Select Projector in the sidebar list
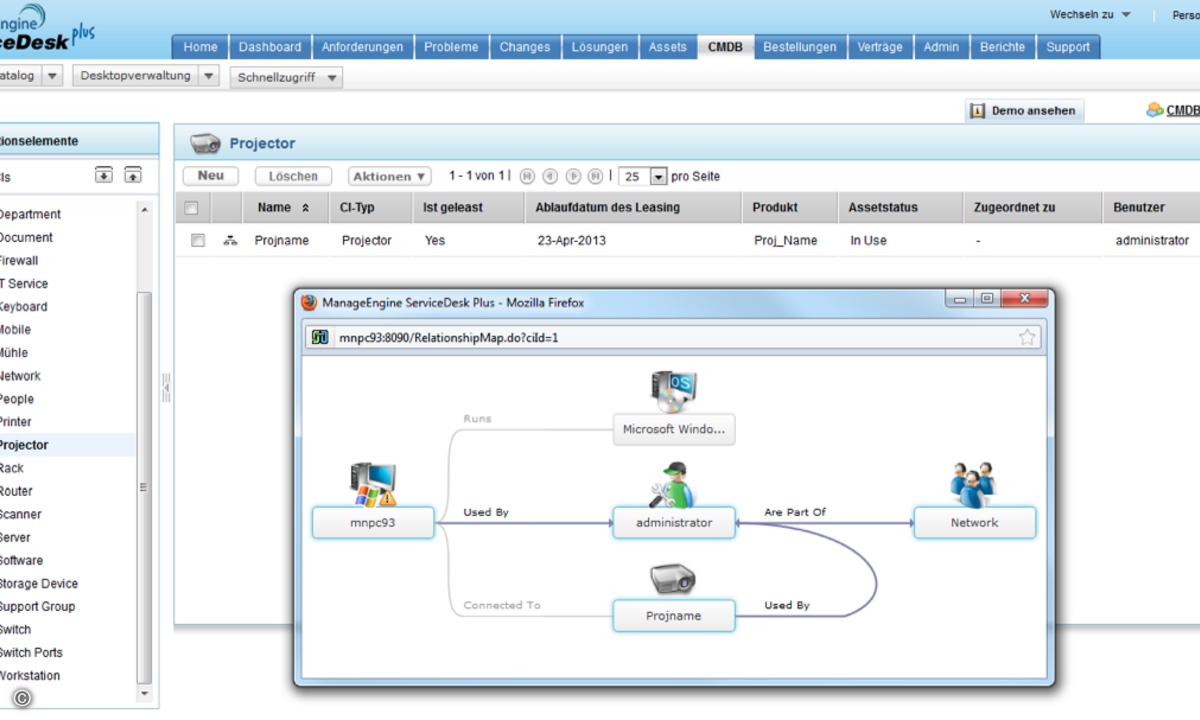Screen dimensions: 1200x720 (x=23, y=445)
